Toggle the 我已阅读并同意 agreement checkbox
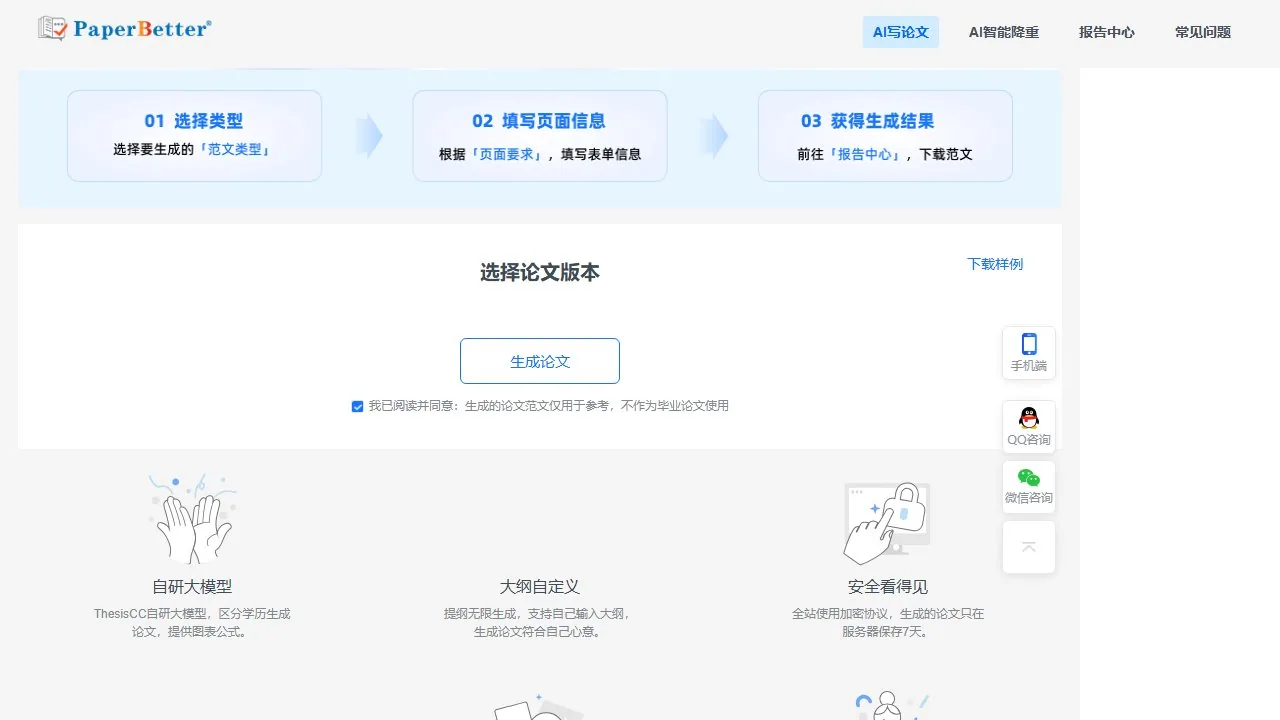 click(357, 406)
